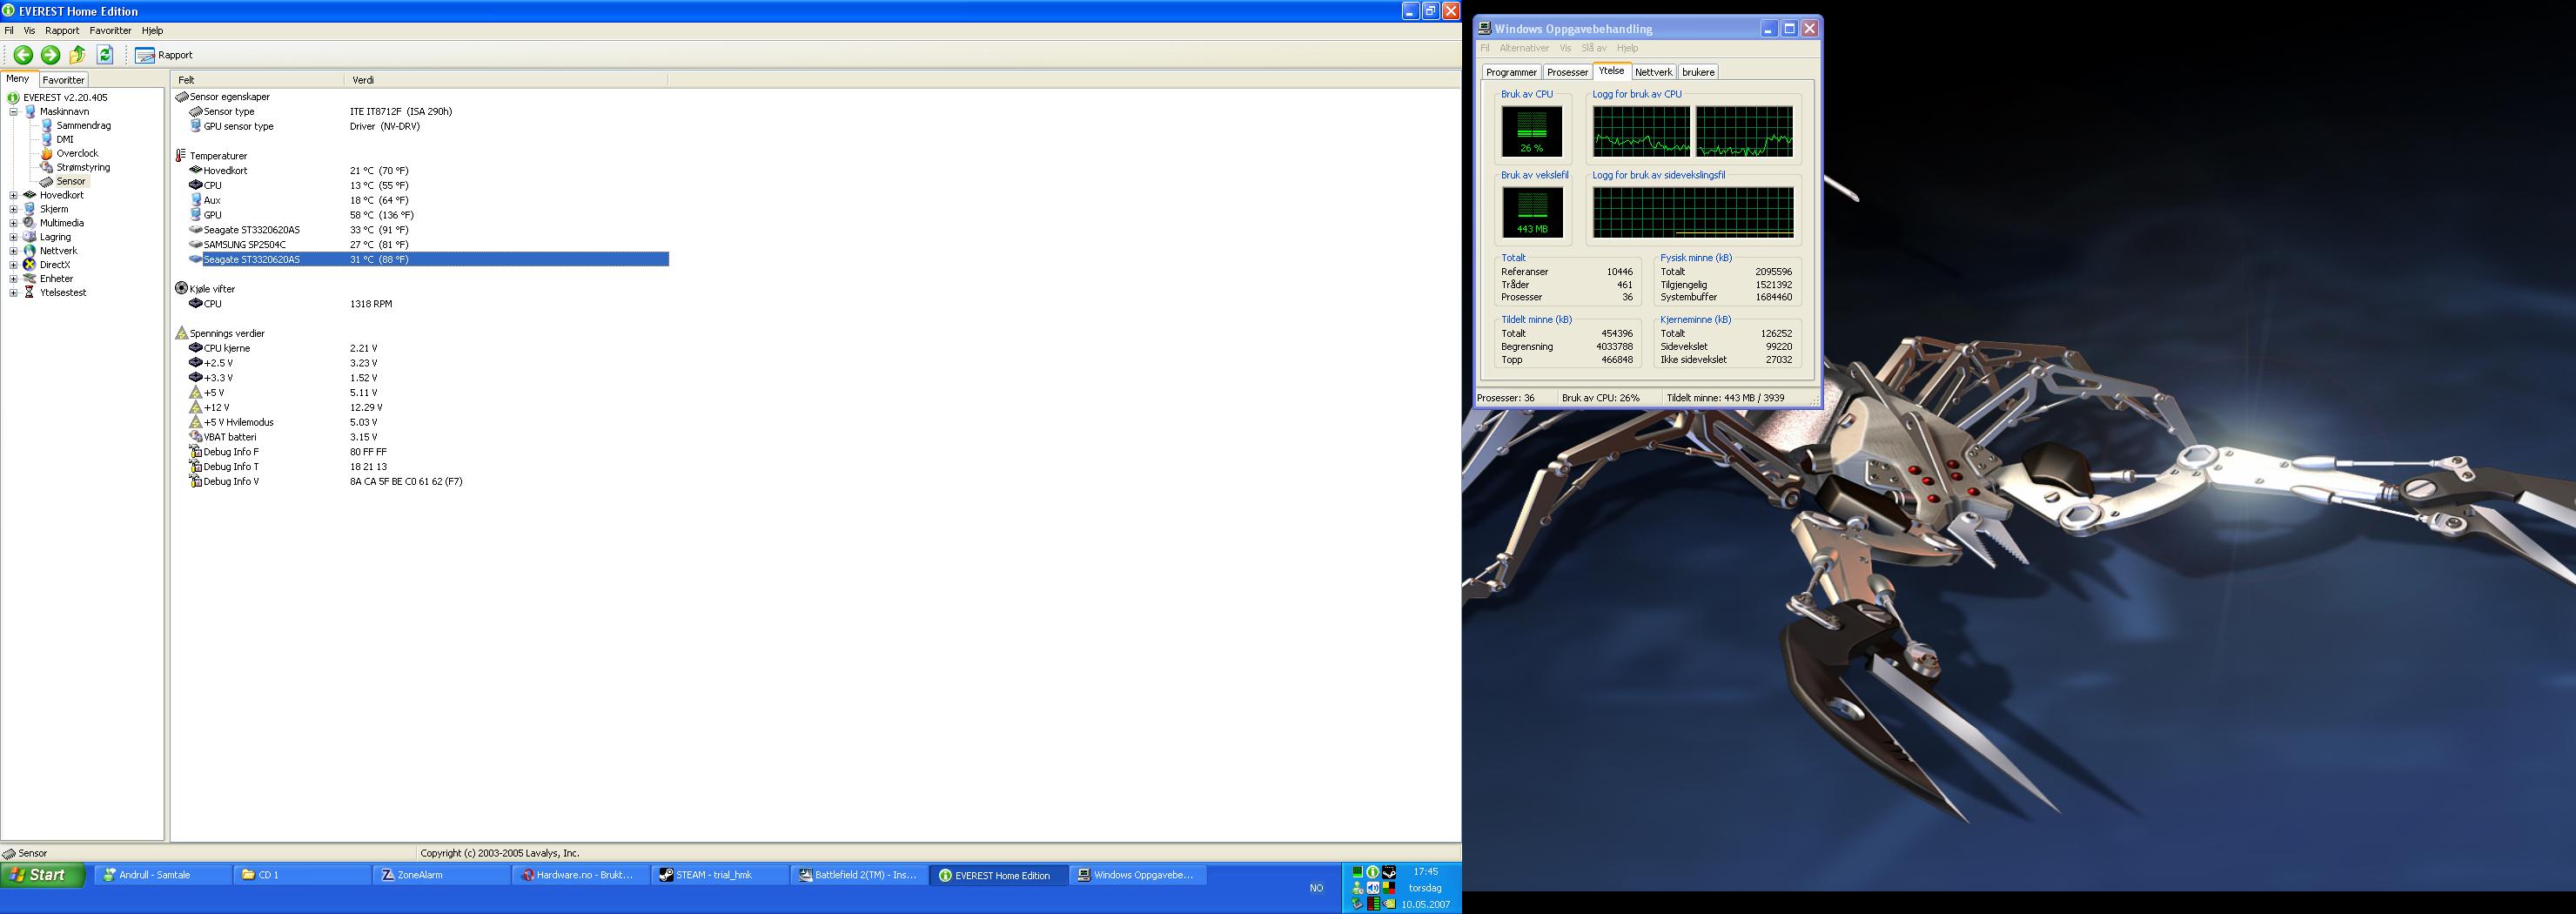
Task: Select the Sensor tree item
Action: [71, 182]
